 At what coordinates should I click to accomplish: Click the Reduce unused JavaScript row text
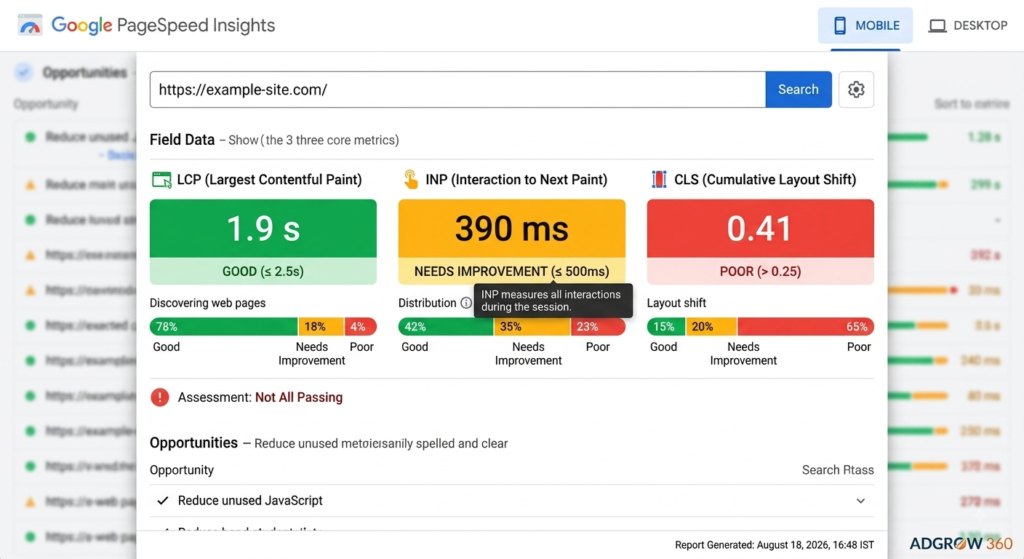pos(250,500)
